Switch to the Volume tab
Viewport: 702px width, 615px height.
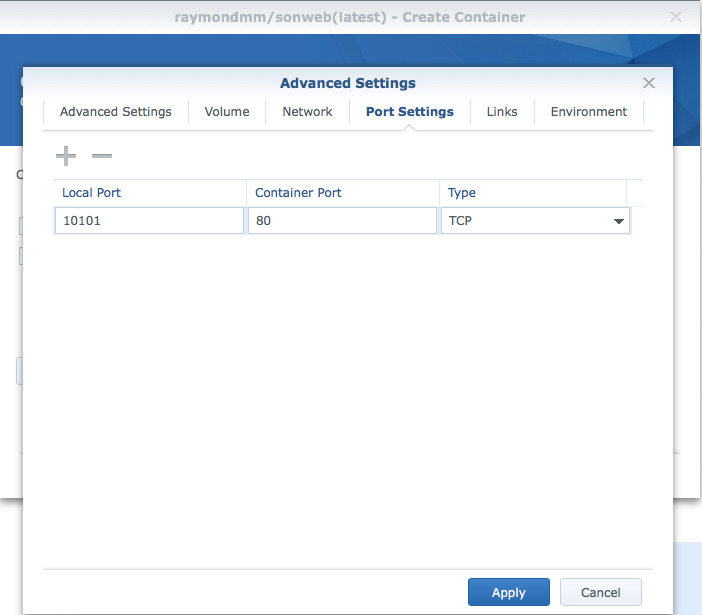[227, 111]
